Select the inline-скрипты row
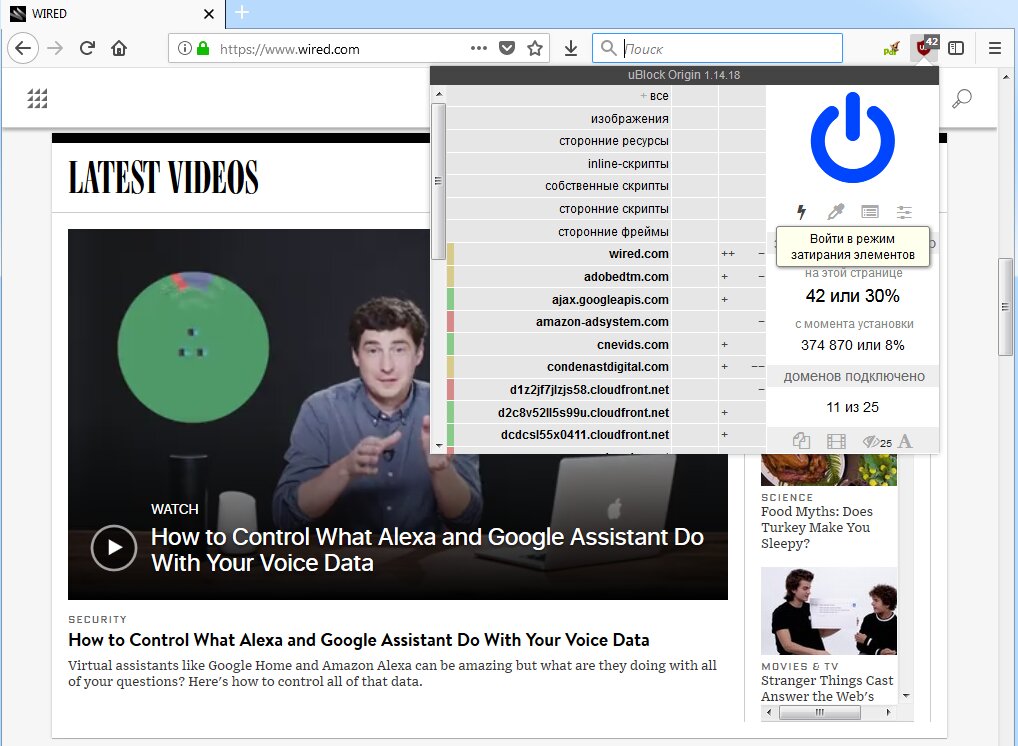 click(x=558, y=164)
